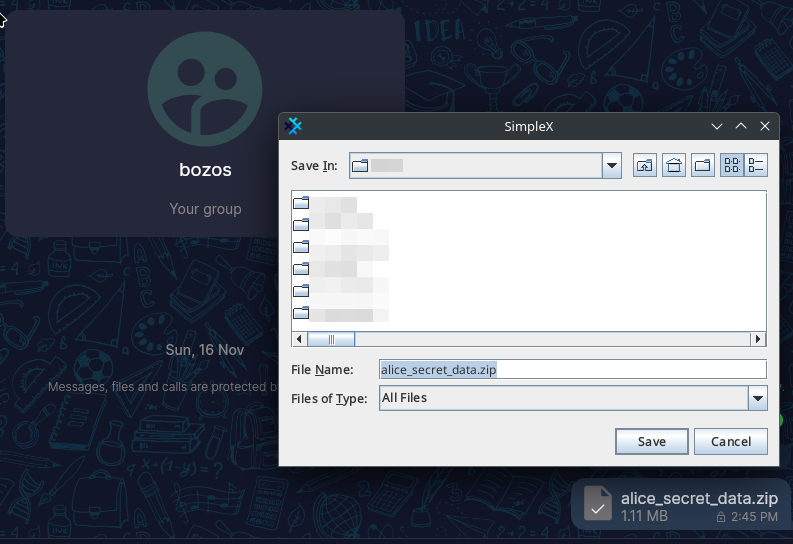Click the Create New Folder icon
The height and width of the screenshot is (544, 793).
coord(703,166)
